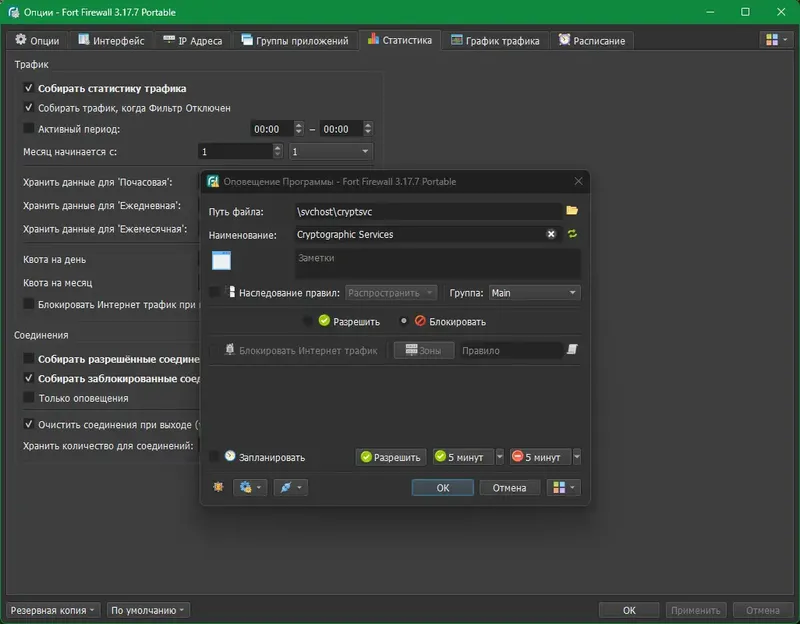800x624 pixels.
Task: Toggle Собирать статистику трафика checkbox
Action: pyautogui.click(x=29, y=88)
